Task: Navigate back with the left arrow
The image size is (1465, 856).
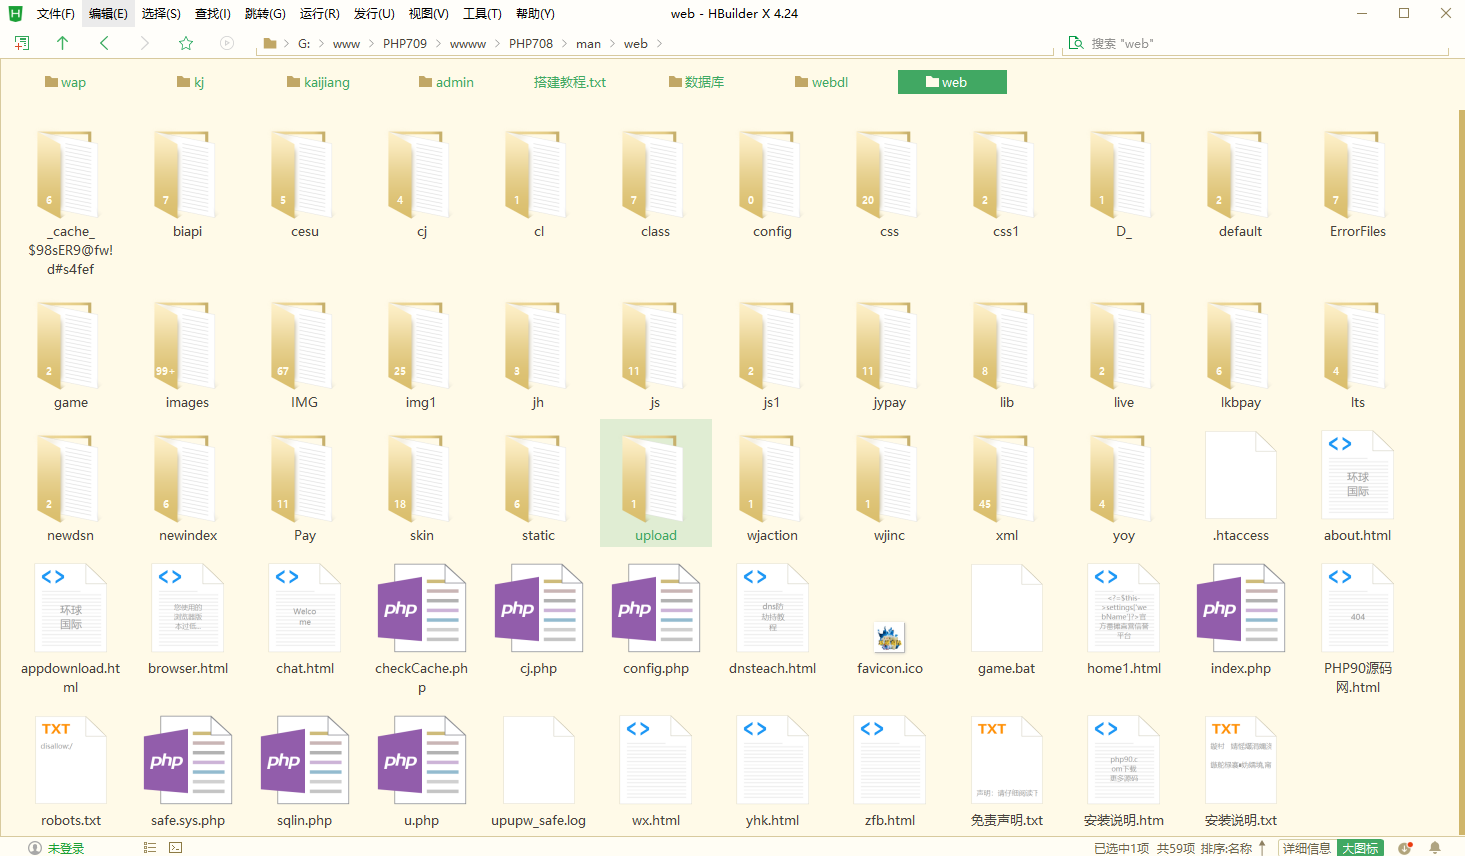Action: click(104, 43)
